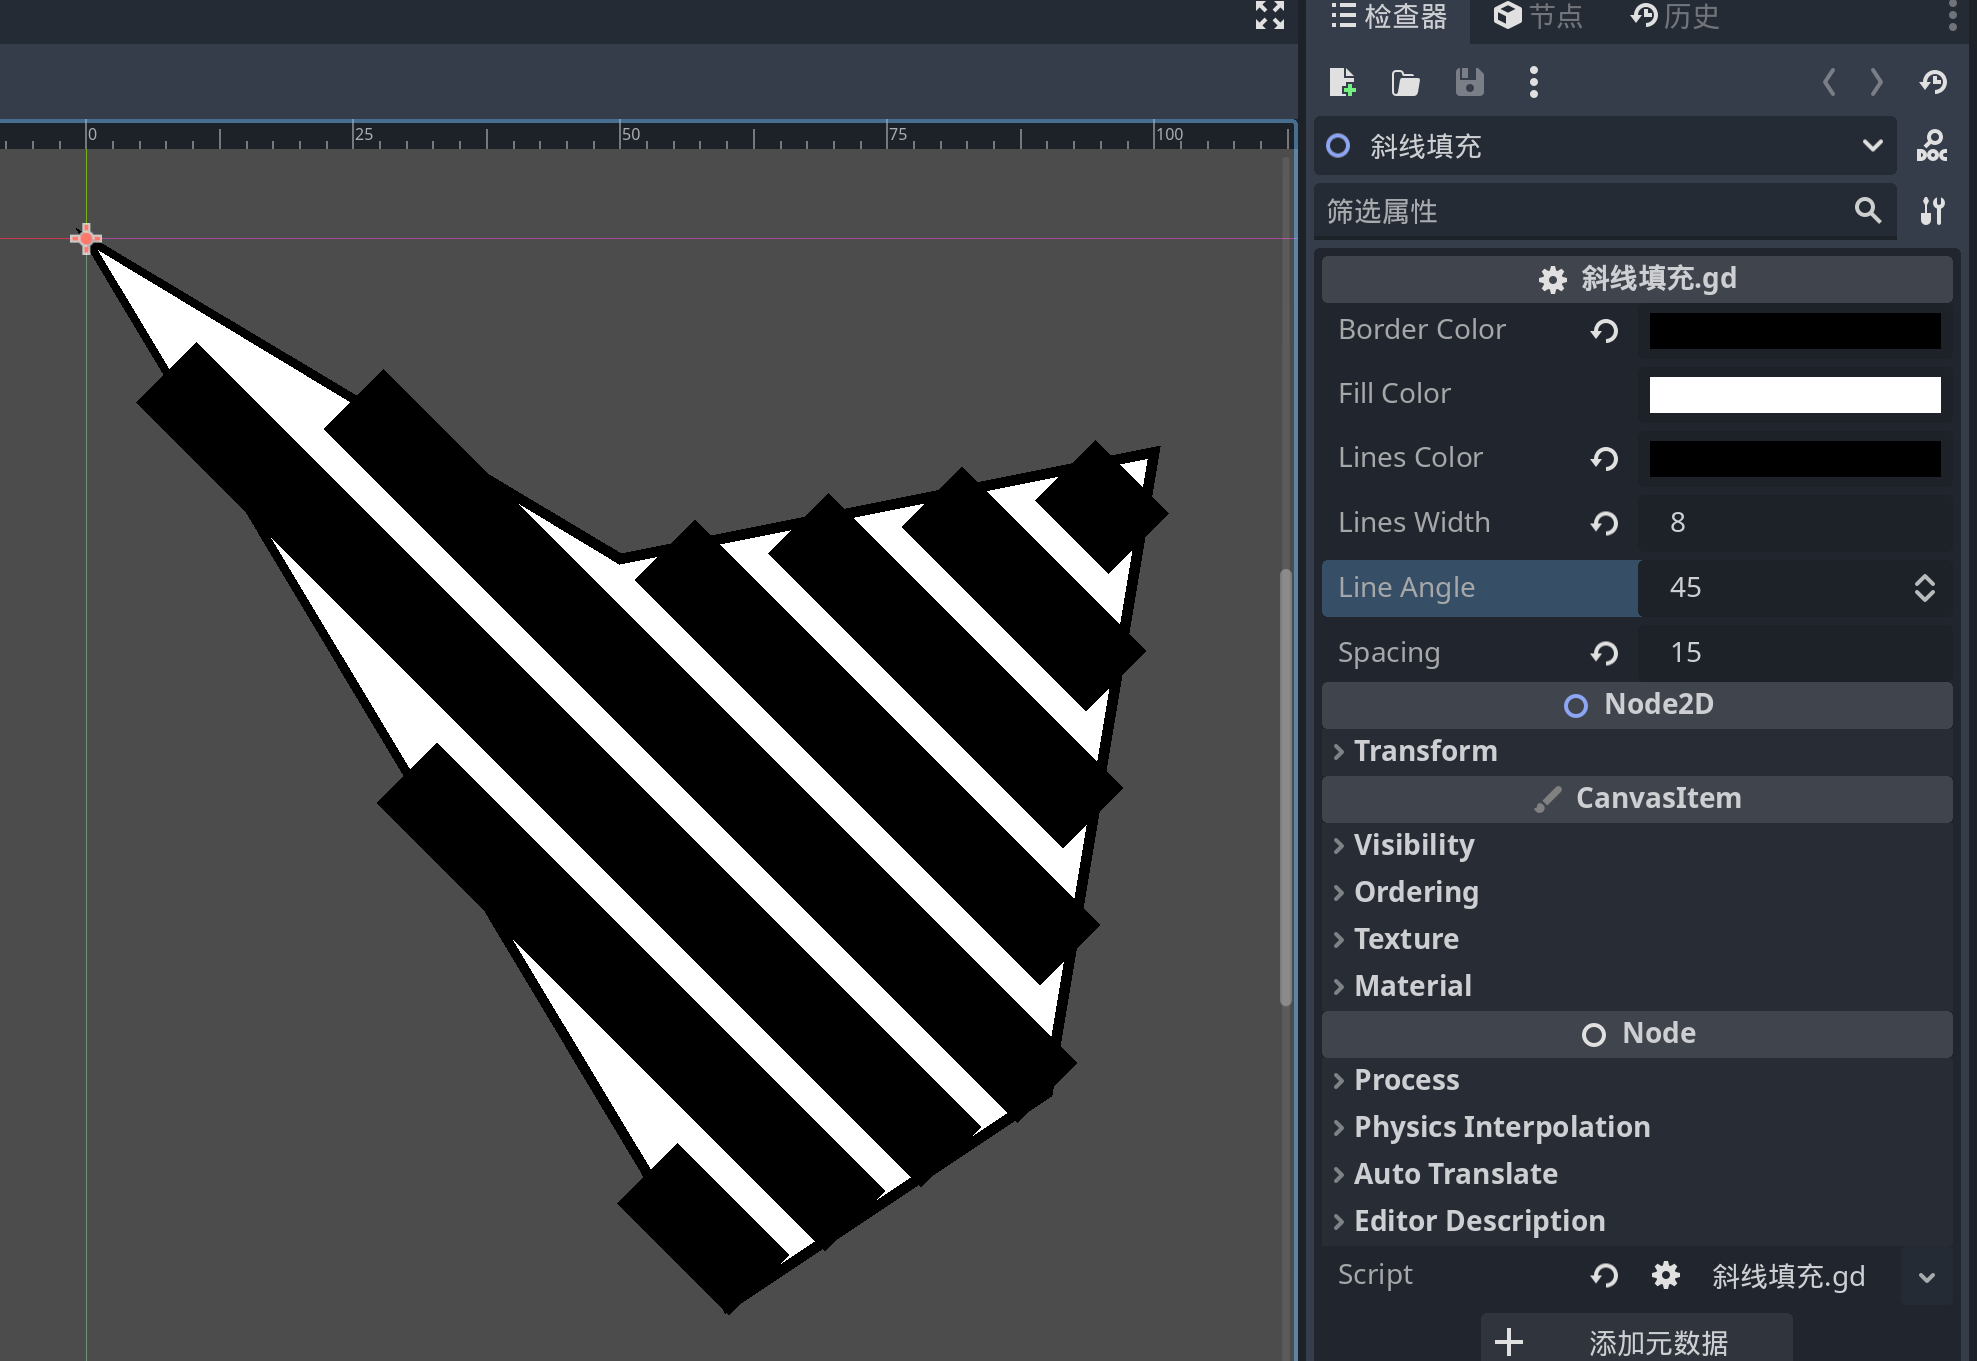Switch to the 检查器 tab

(x=1389, y=16)
